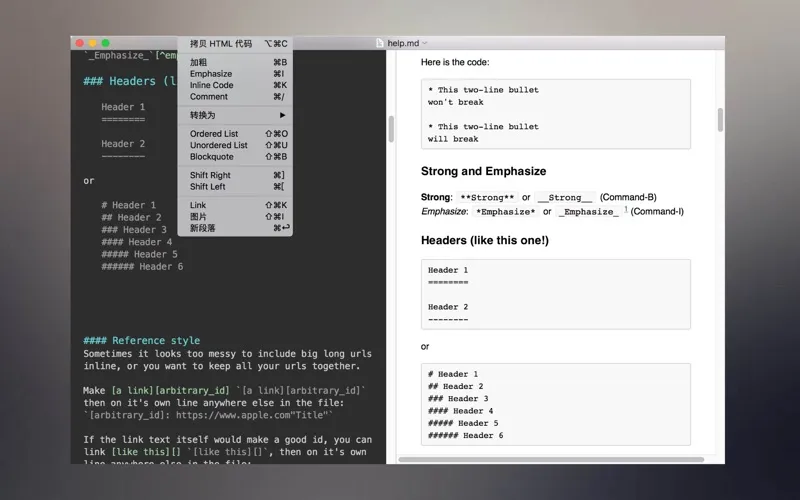Click the yellow minimize window button

coord(92,43)
